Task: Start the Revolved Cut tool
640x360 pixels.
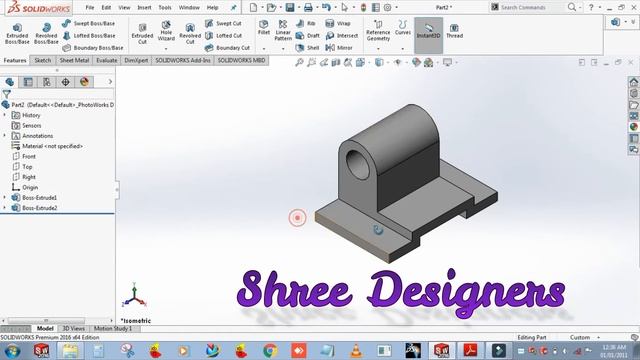Action: (190, 33)
